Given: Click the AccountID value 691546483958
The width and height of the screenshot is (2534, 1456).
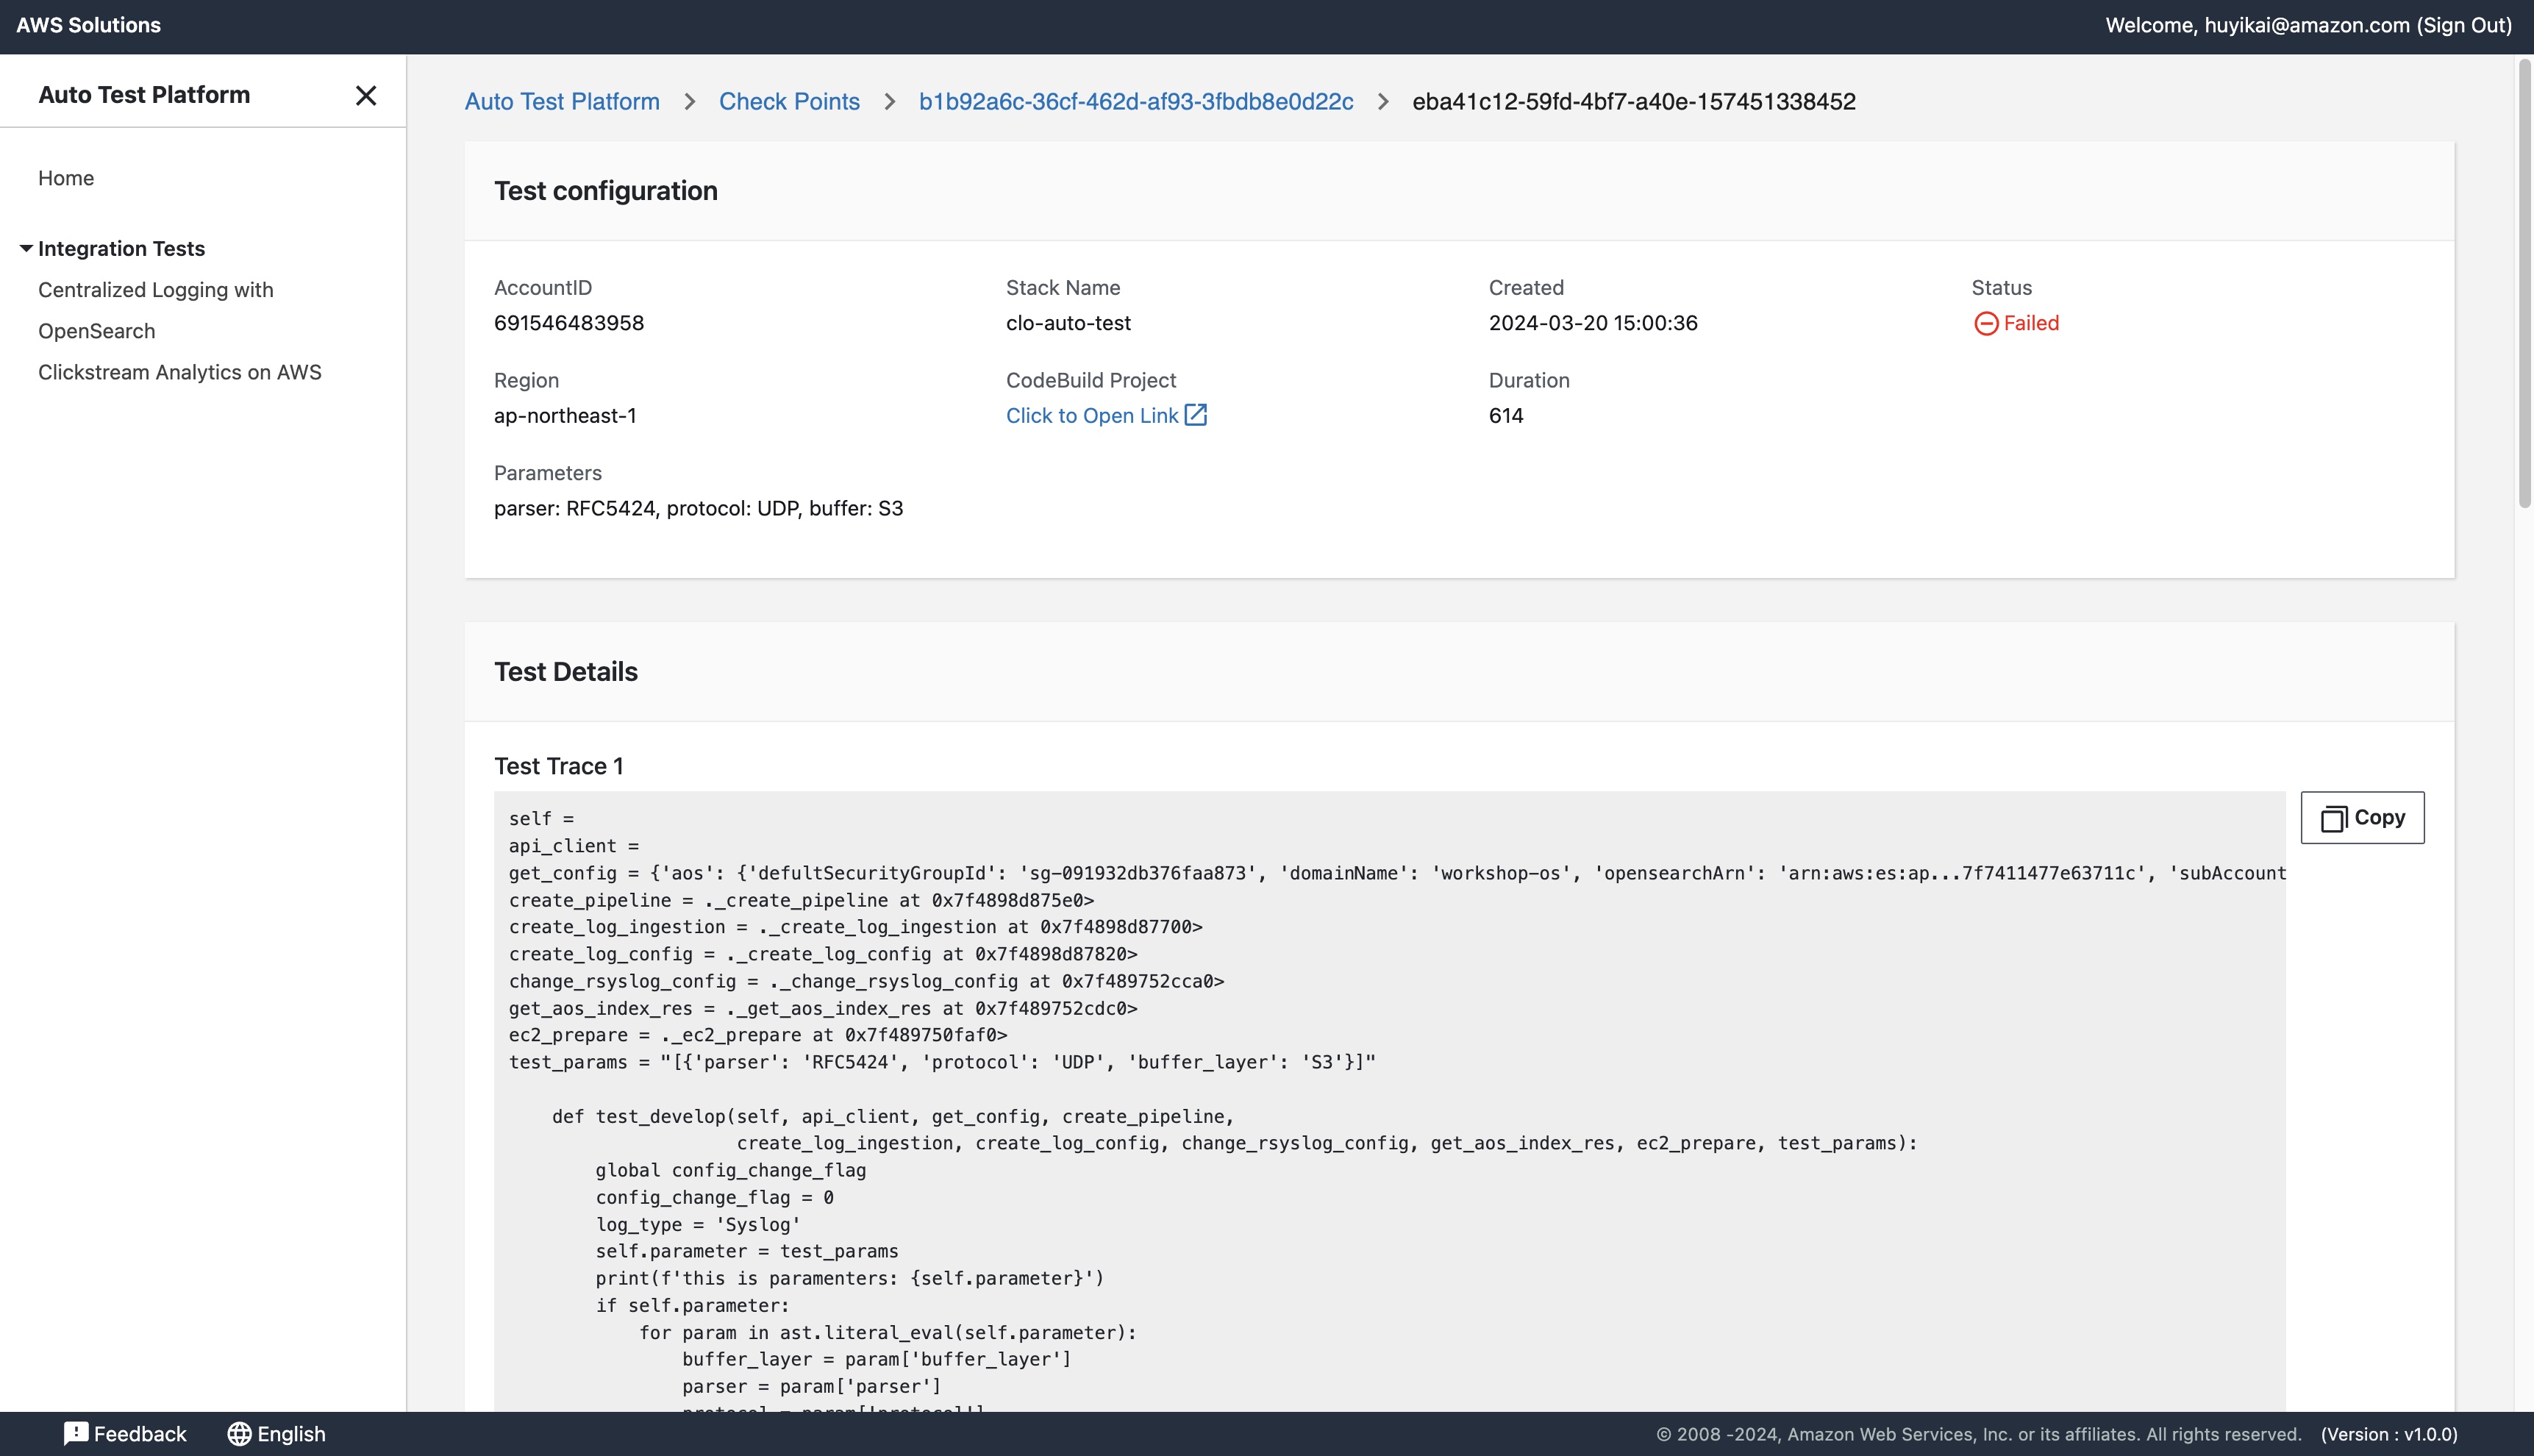Looking at the screenshot, I should tap(569, 323).
